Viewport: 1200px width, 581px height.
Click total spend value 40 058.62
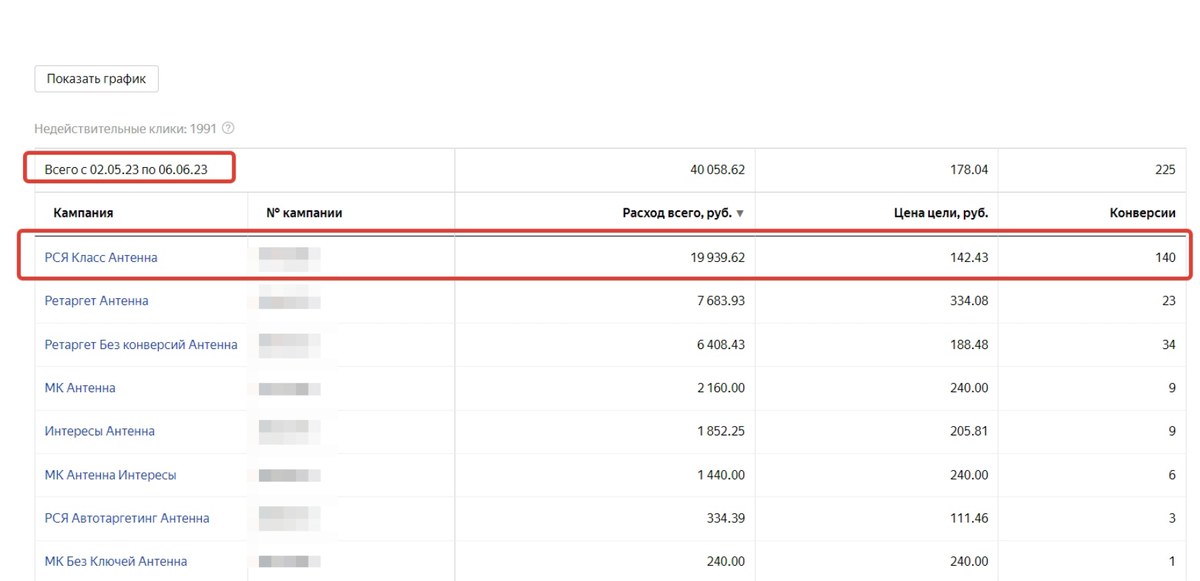pyautogui.click(x=717, y=170)
